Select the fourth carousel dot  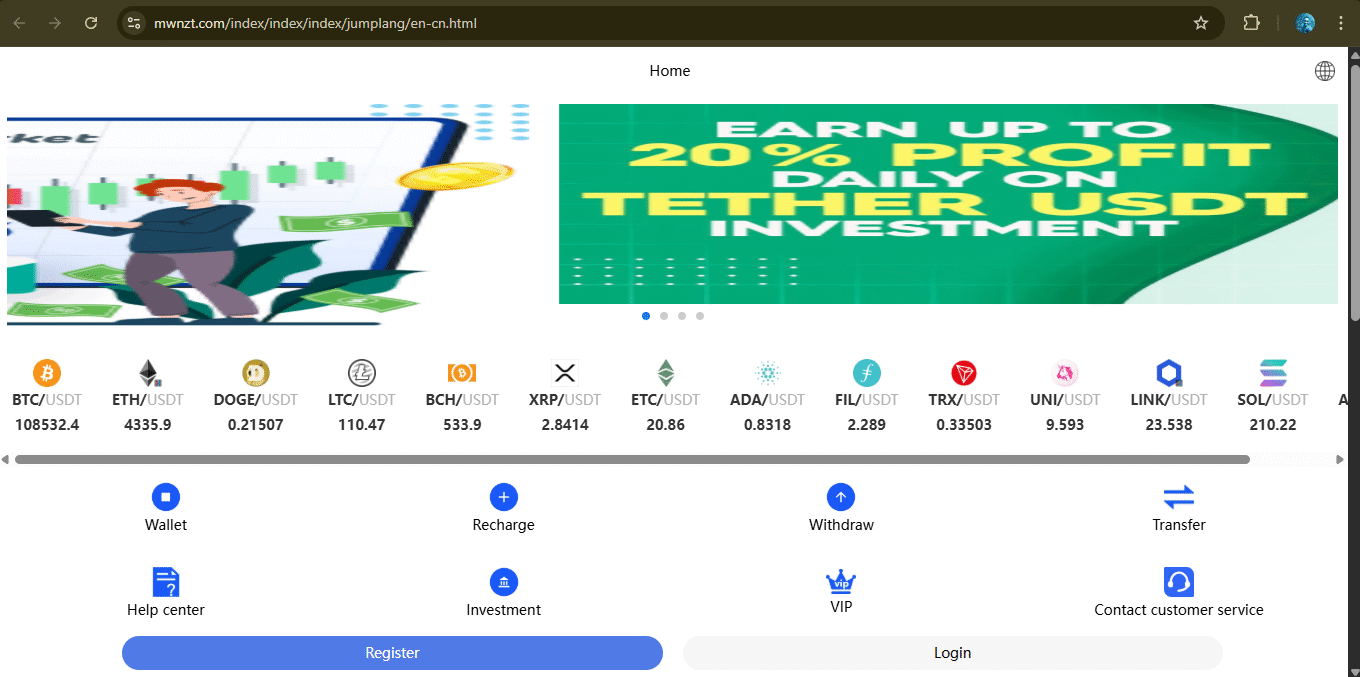pos(700,316)
